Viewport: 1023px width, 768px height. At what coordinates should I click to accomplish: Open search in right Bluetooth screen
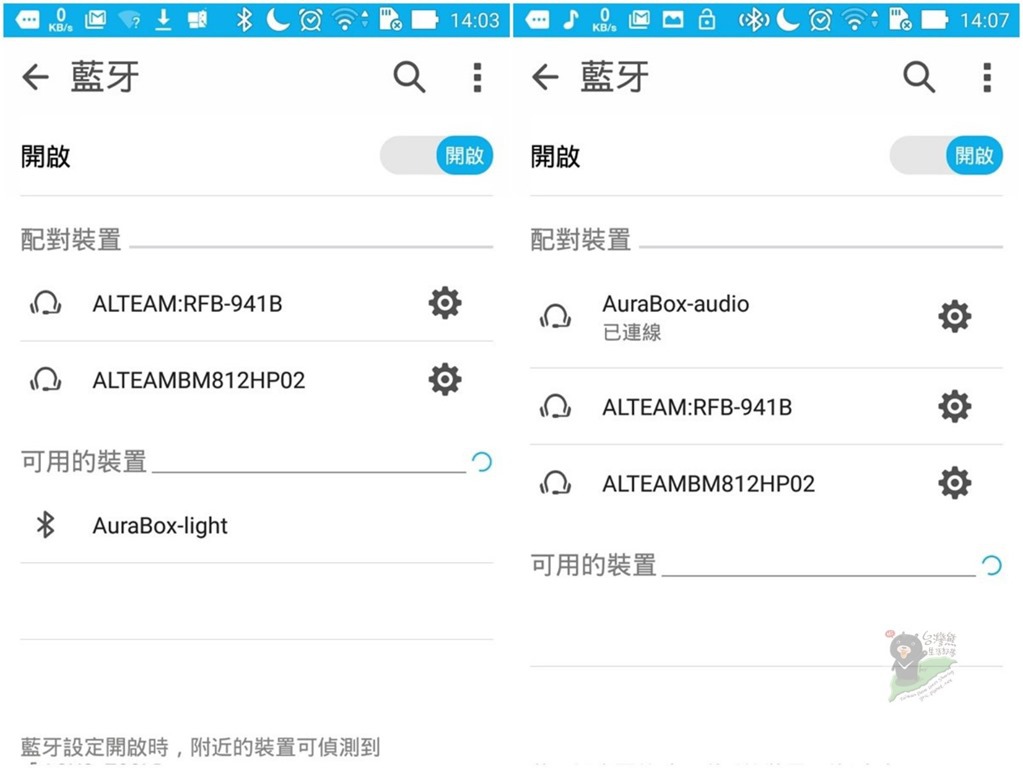click(919, 77)
